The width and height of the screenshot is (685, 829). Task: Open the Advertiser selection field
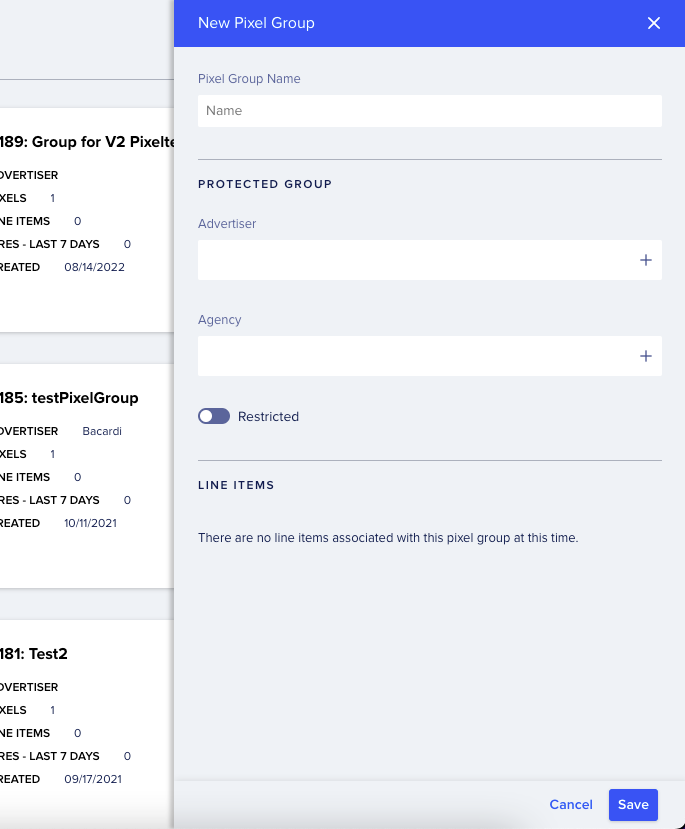[430, 260]
